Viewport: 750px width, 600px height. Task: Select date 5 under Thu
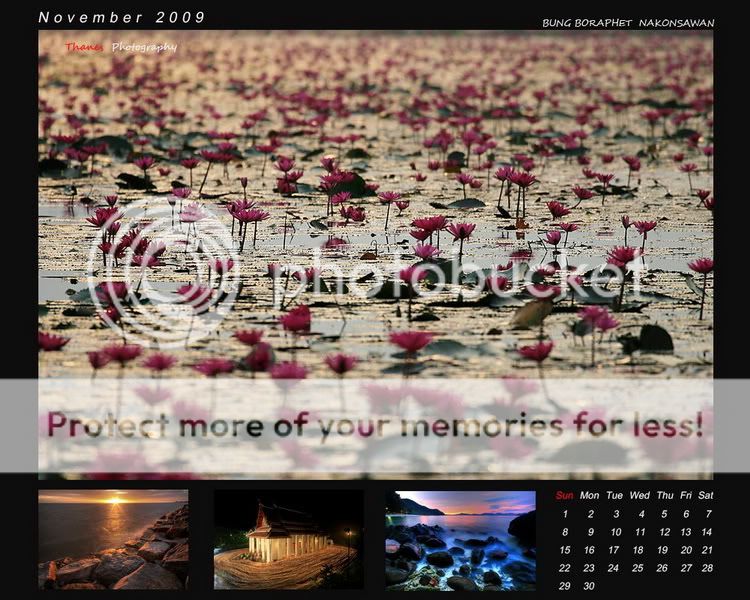point(664,514)
